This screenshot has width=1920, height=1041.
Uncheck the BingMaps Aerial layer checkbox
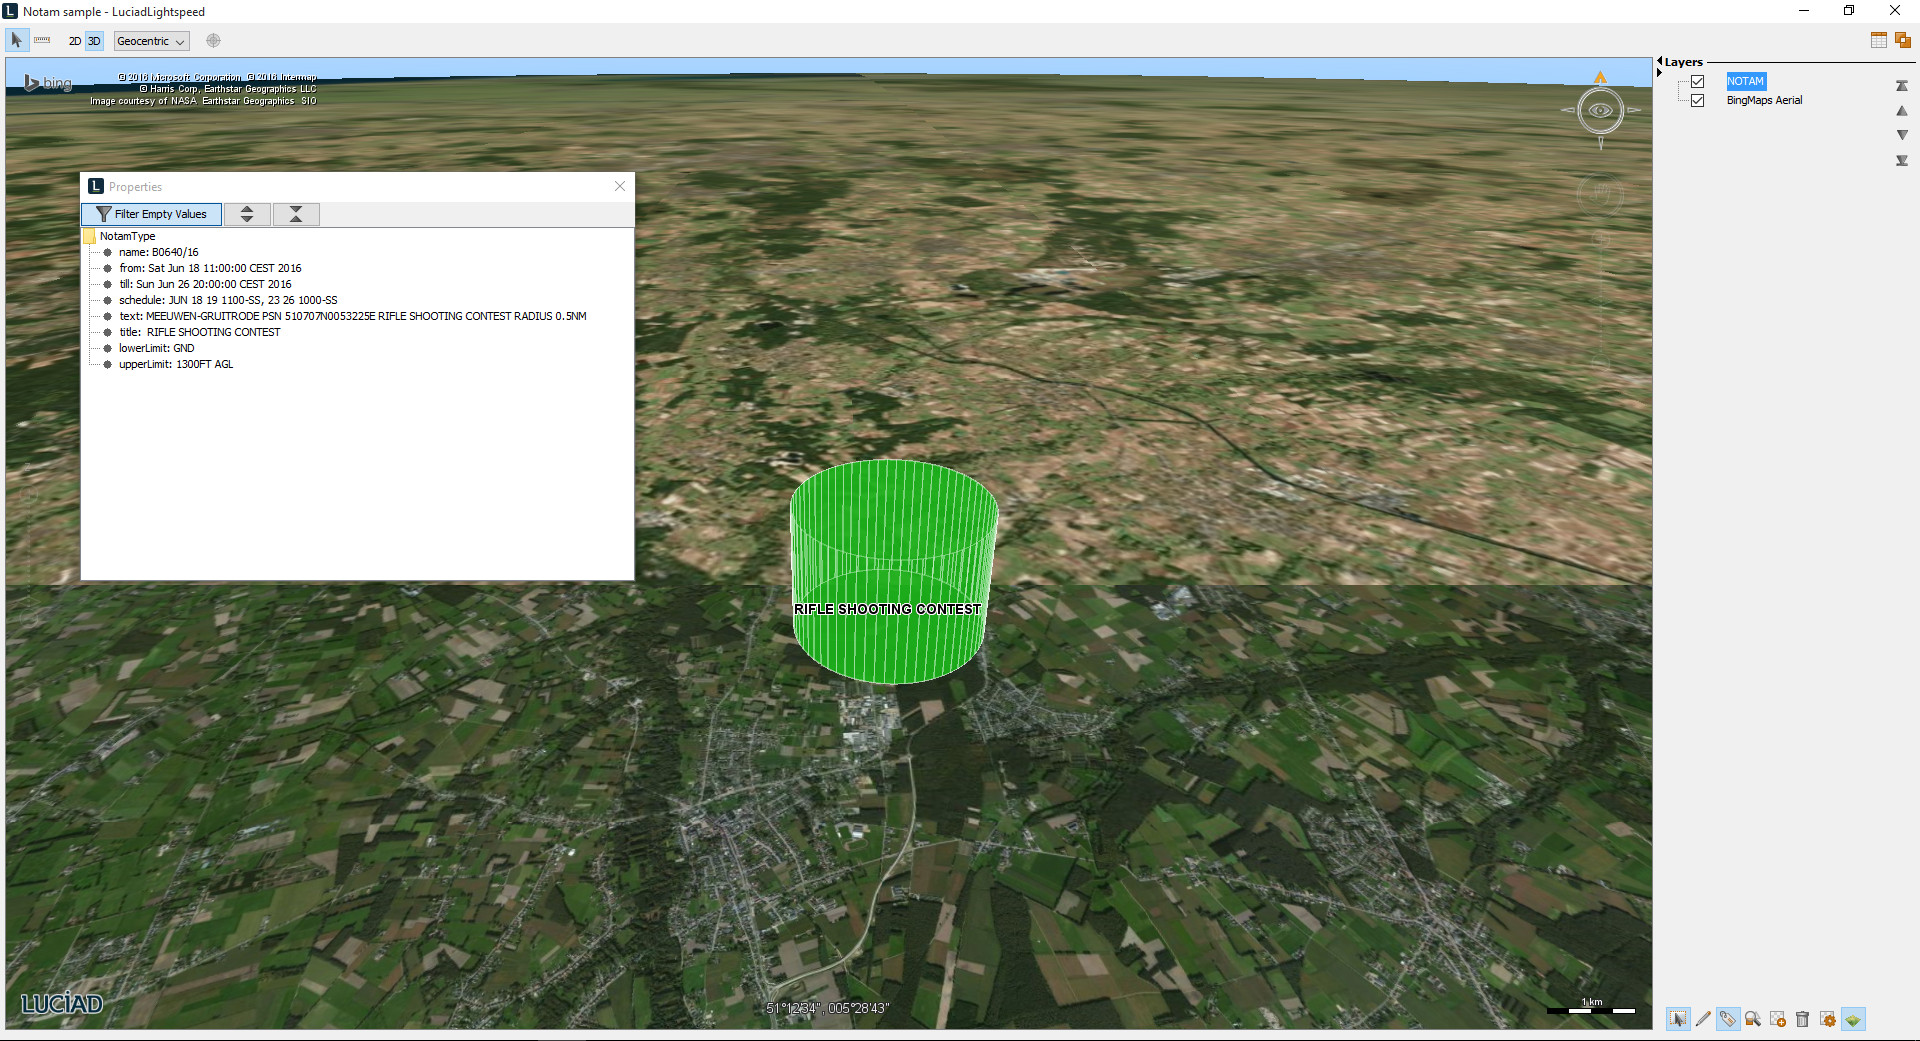tap(1697, 100)
